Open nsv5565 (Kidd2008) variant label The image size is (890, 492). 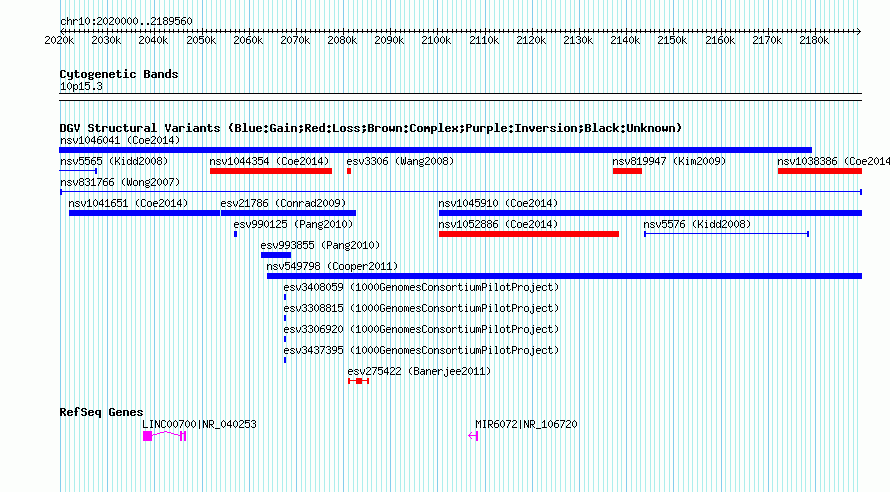114,161
